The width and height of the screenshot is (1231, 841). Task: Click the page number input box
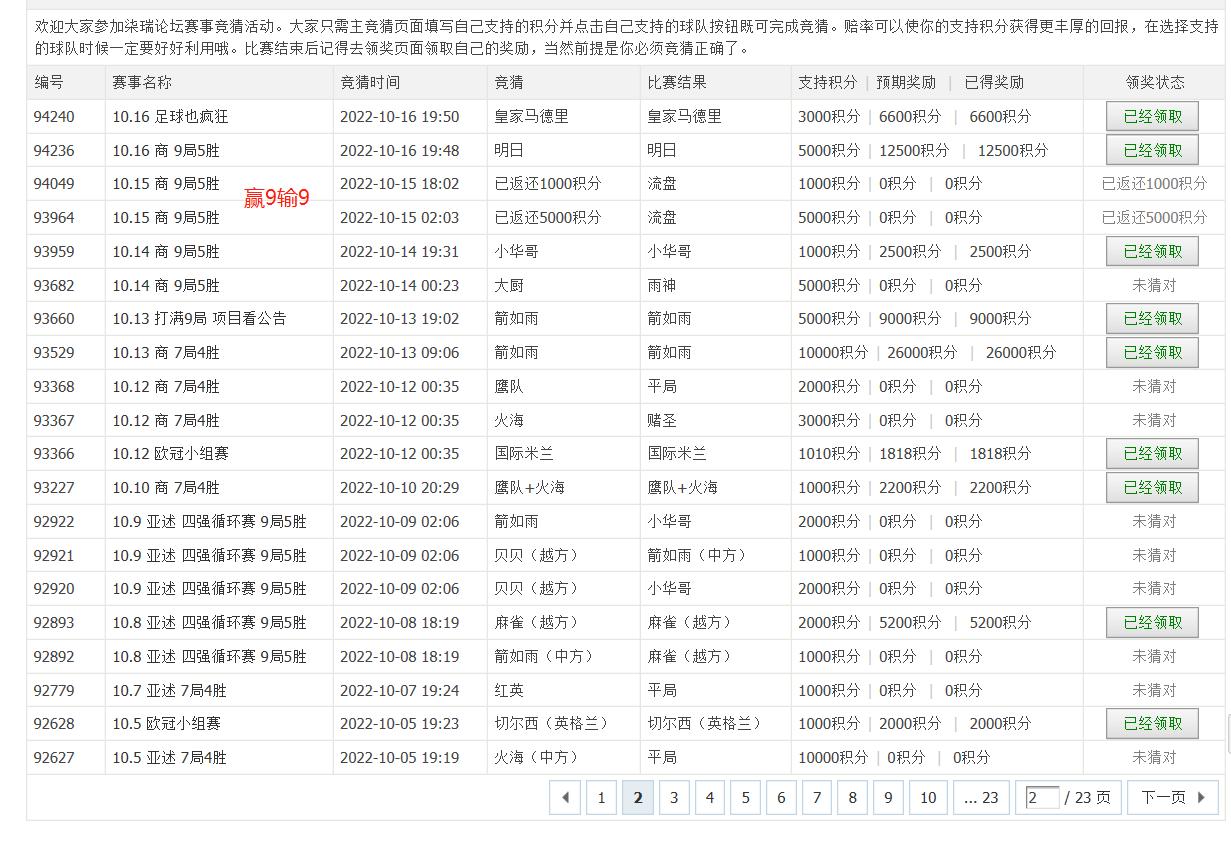point(1042,798)
